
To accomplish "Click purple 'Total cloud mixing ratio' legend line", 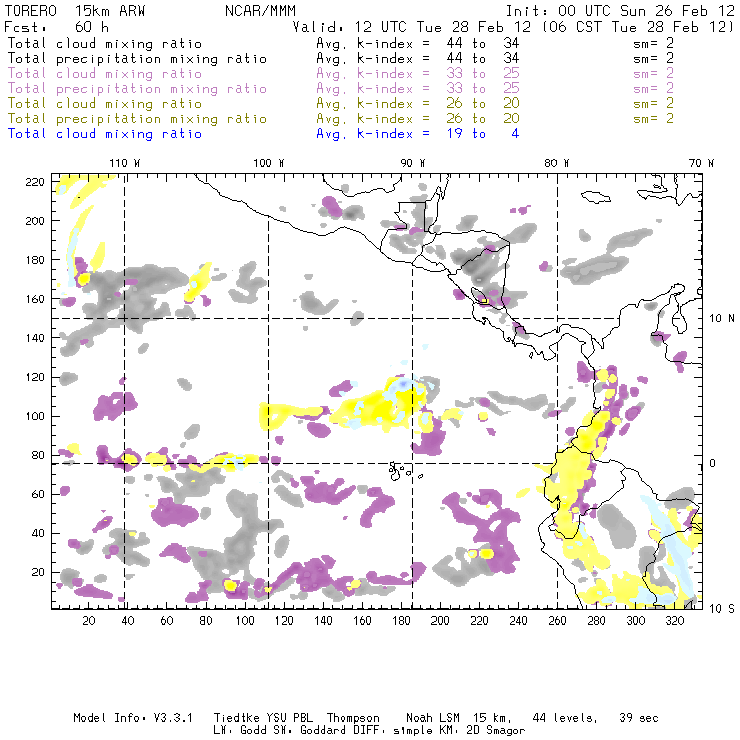I will pyautogui.click(x=105, y=74).
